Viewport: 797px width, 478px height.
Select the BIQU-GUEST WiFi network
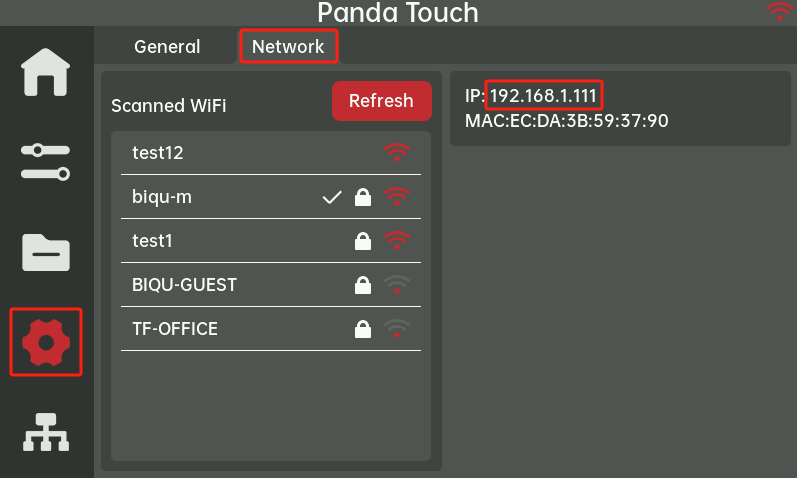click(185, 285)
